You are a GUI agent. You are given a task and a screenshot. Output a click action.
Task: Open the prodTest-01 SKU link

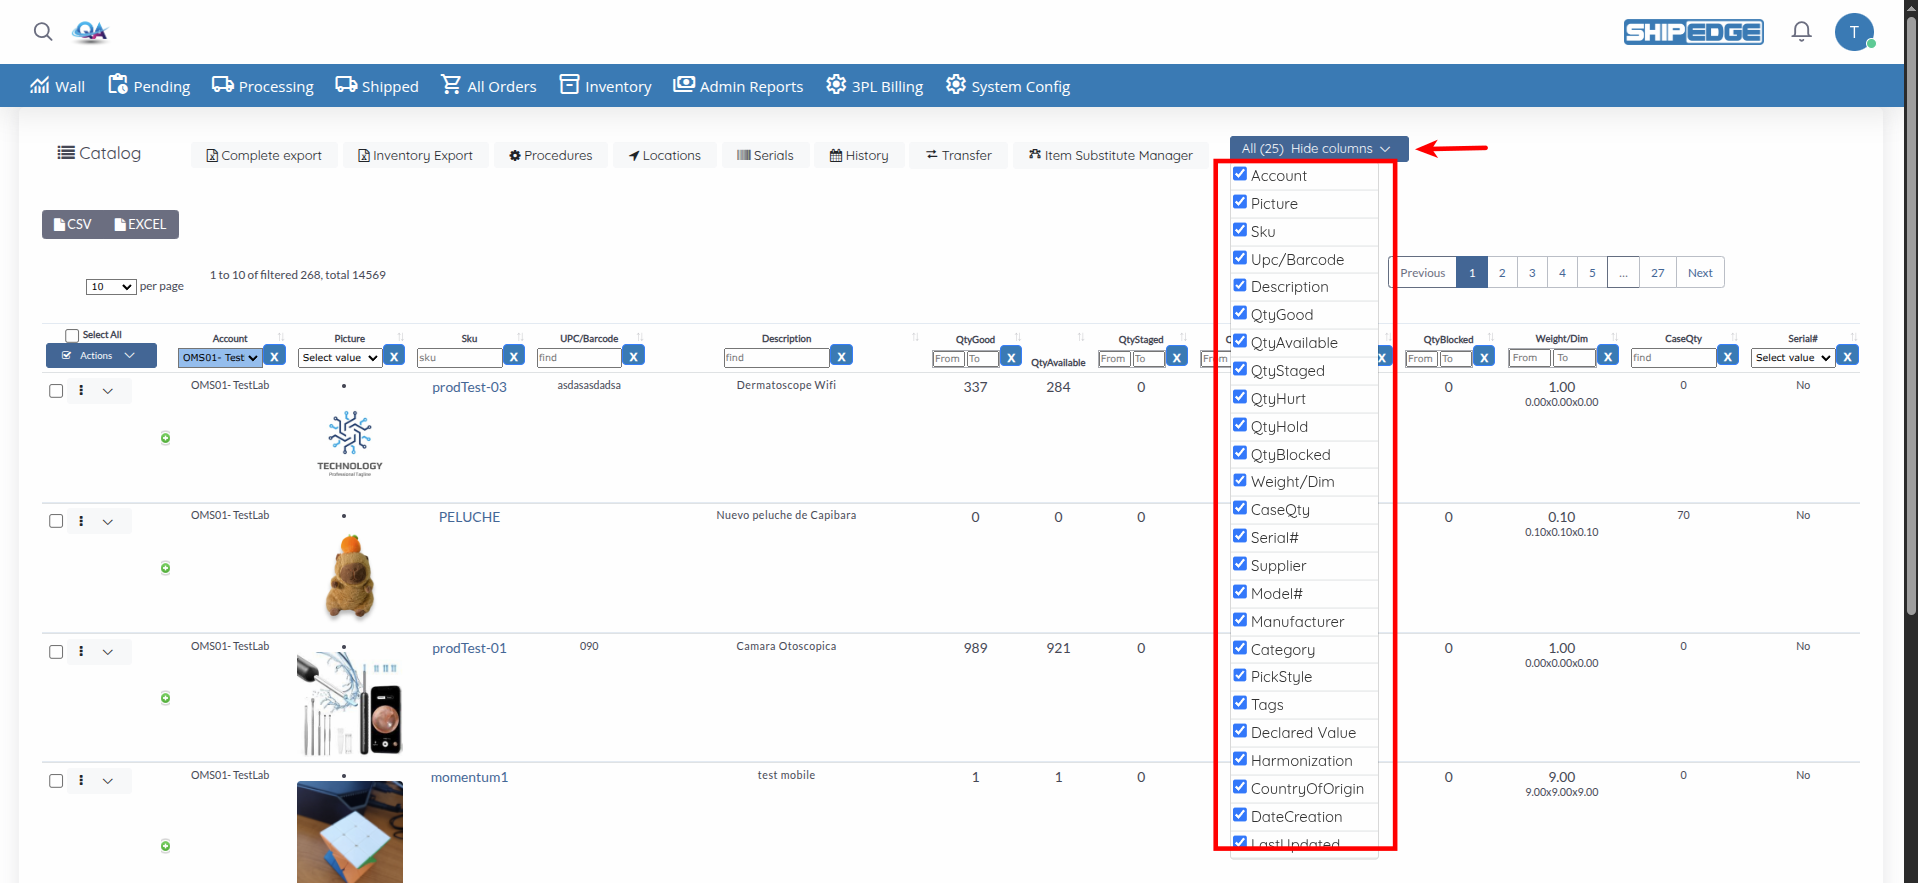coord(469,648)
